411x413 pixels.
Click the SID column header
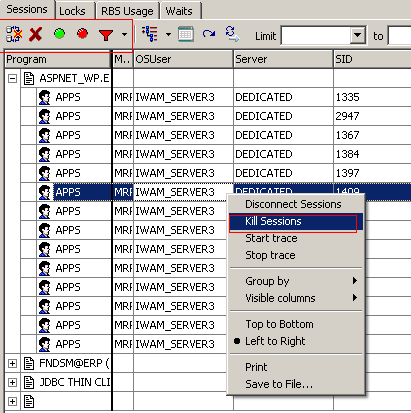point(372,59)
